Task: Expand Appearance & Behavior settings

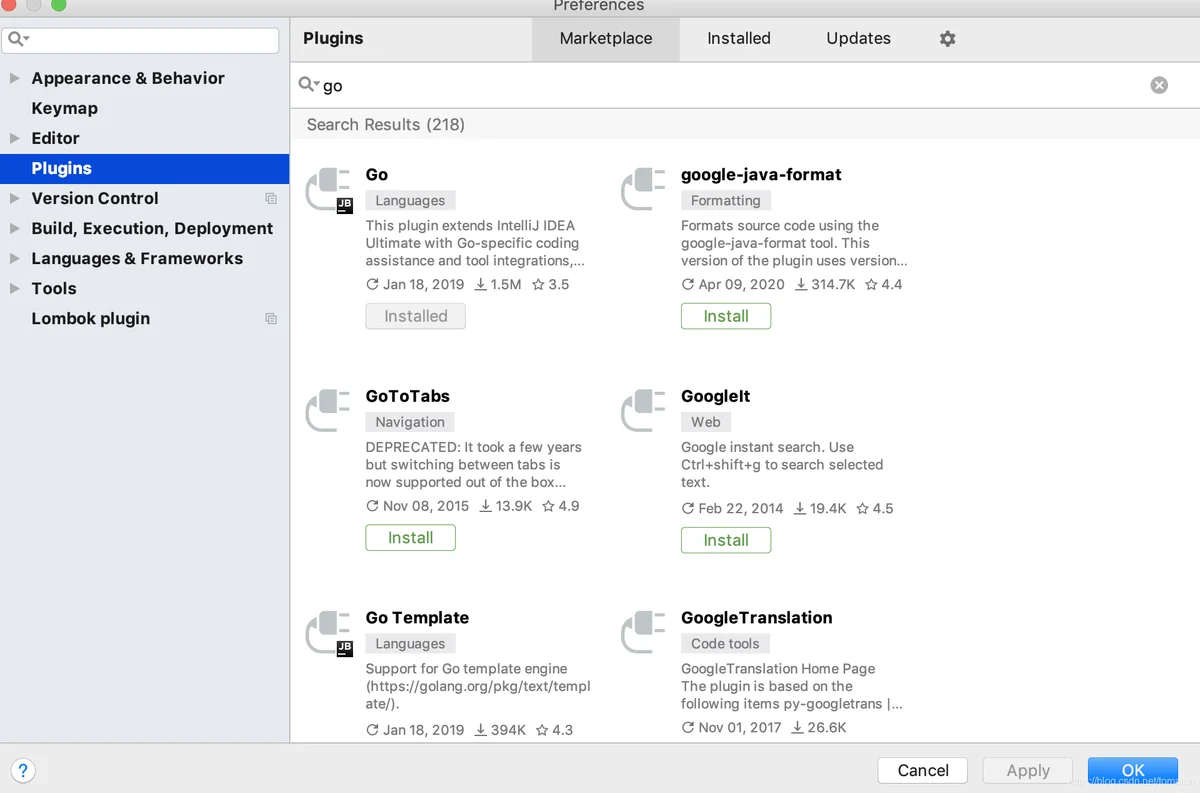Action: tap(14, 78)
